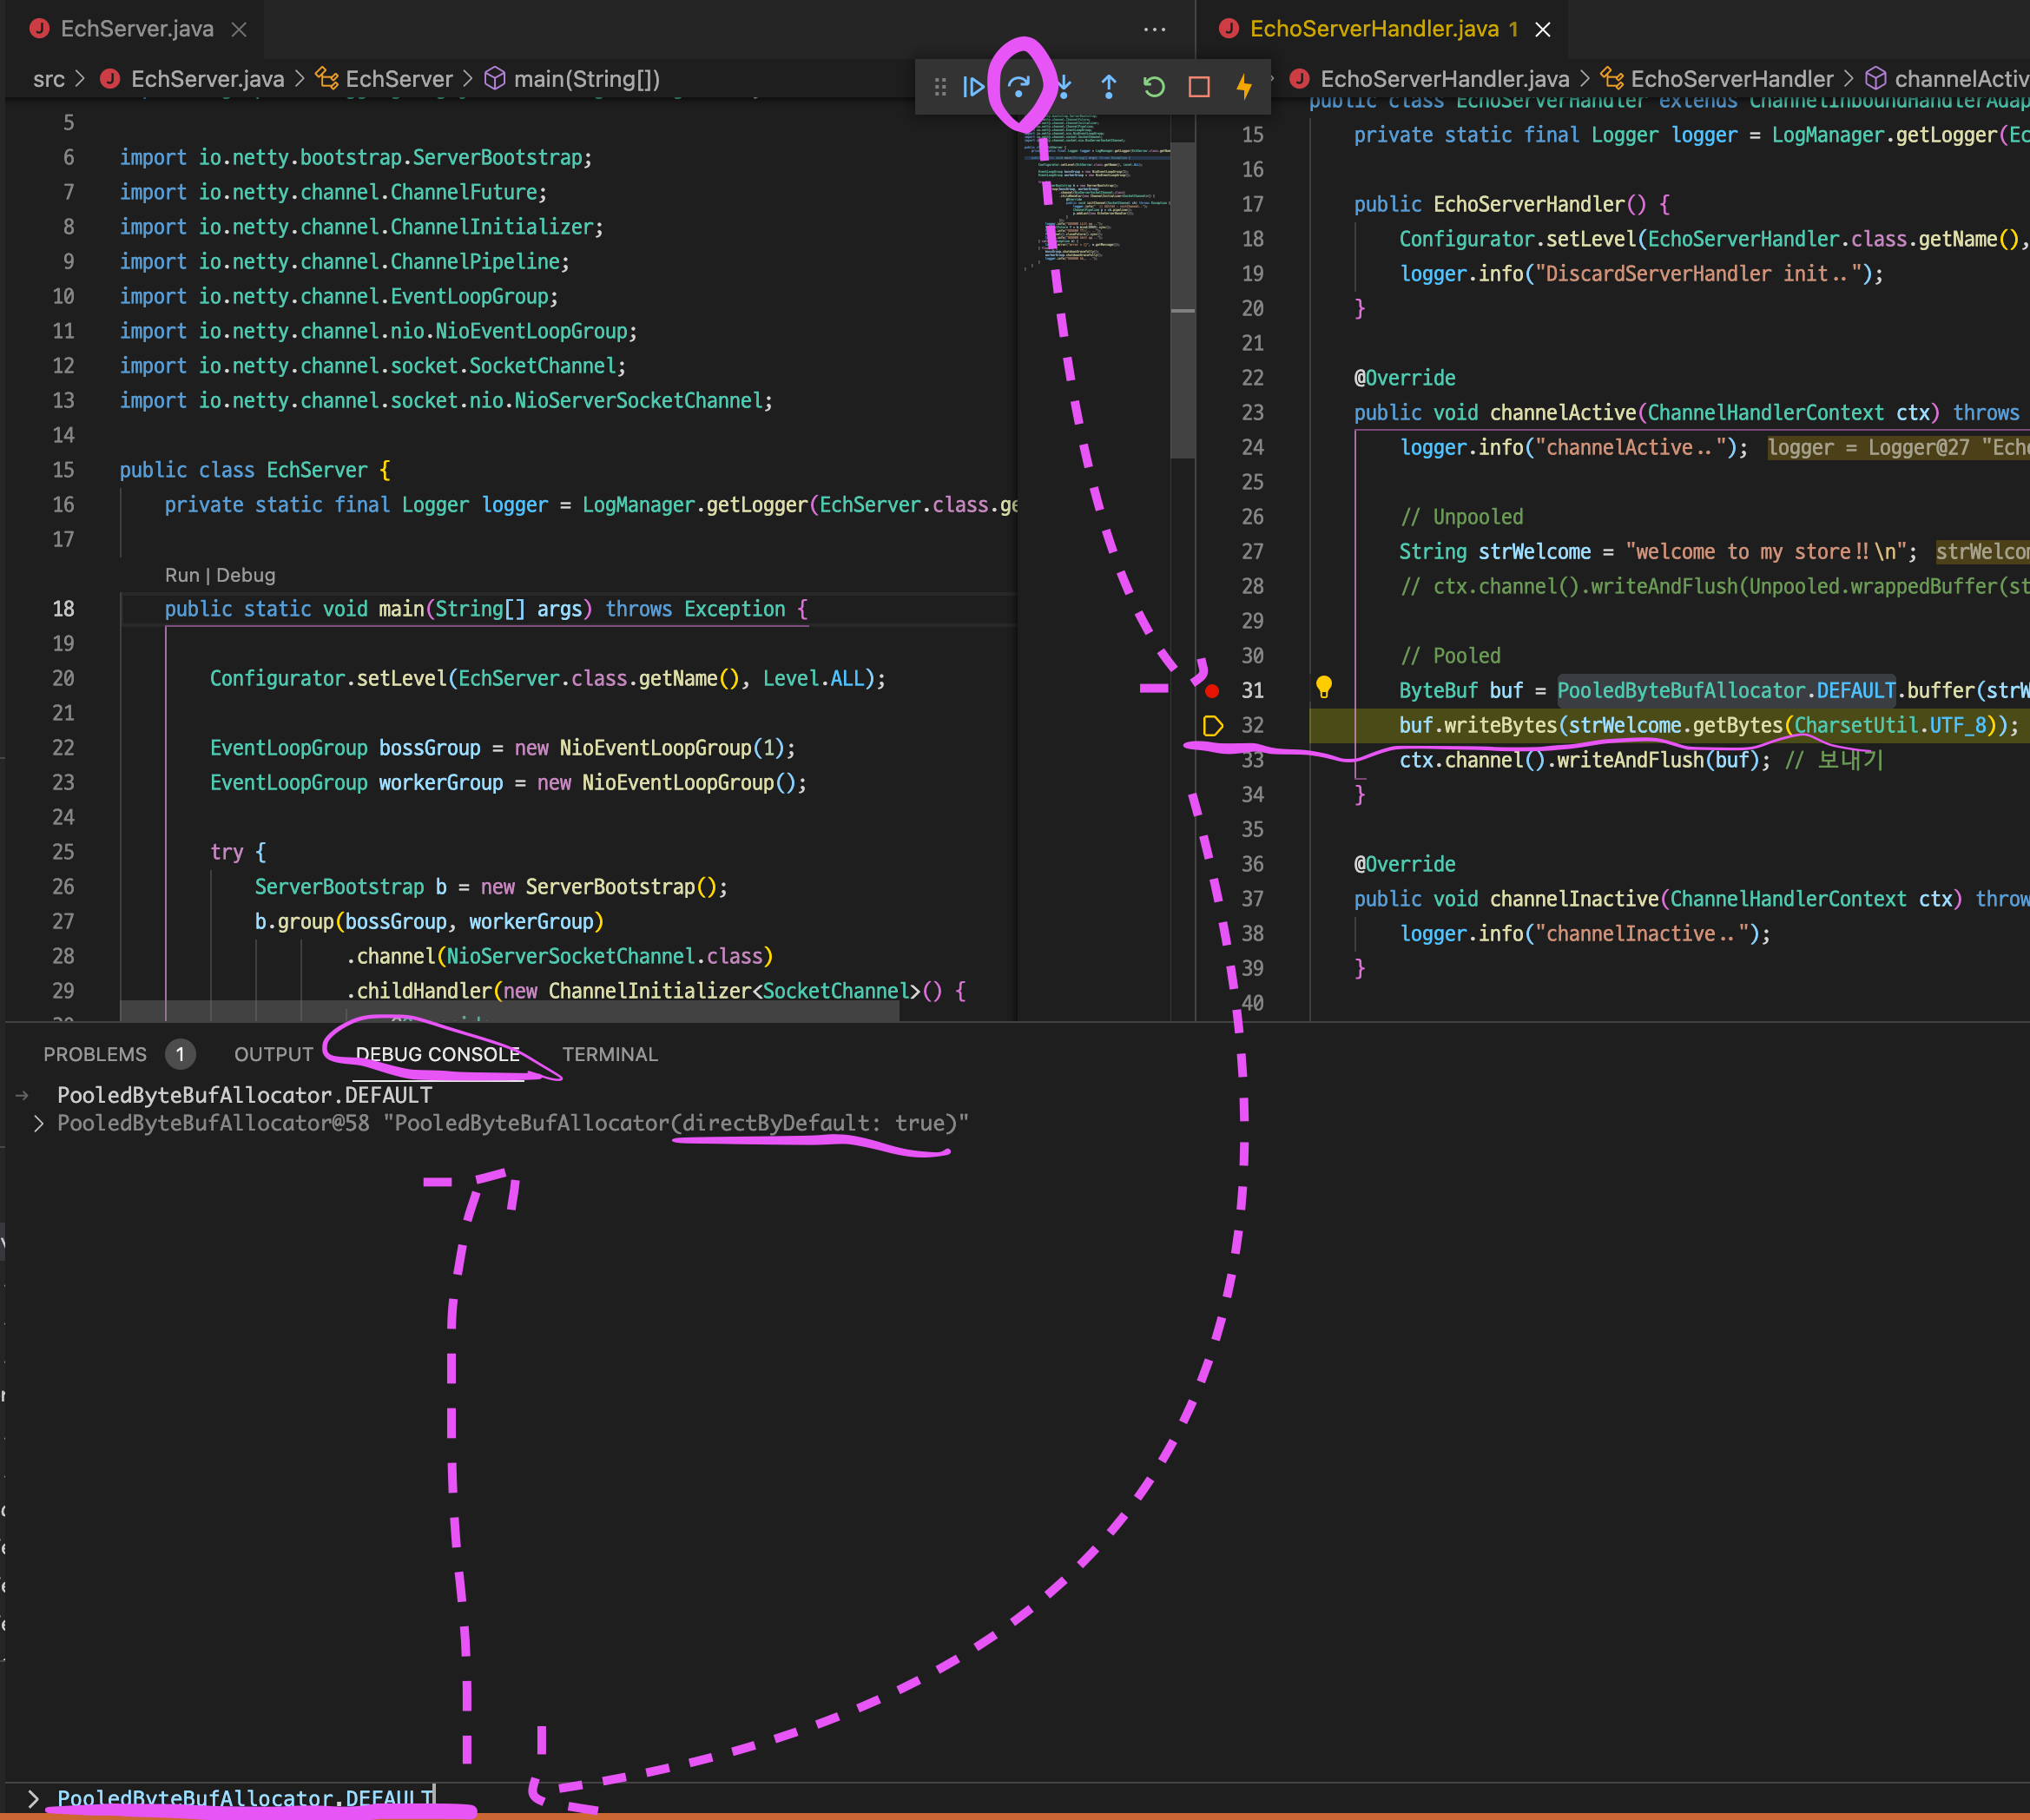
Task: Click the Step Into arrow
Action: tap(1064, 87)
